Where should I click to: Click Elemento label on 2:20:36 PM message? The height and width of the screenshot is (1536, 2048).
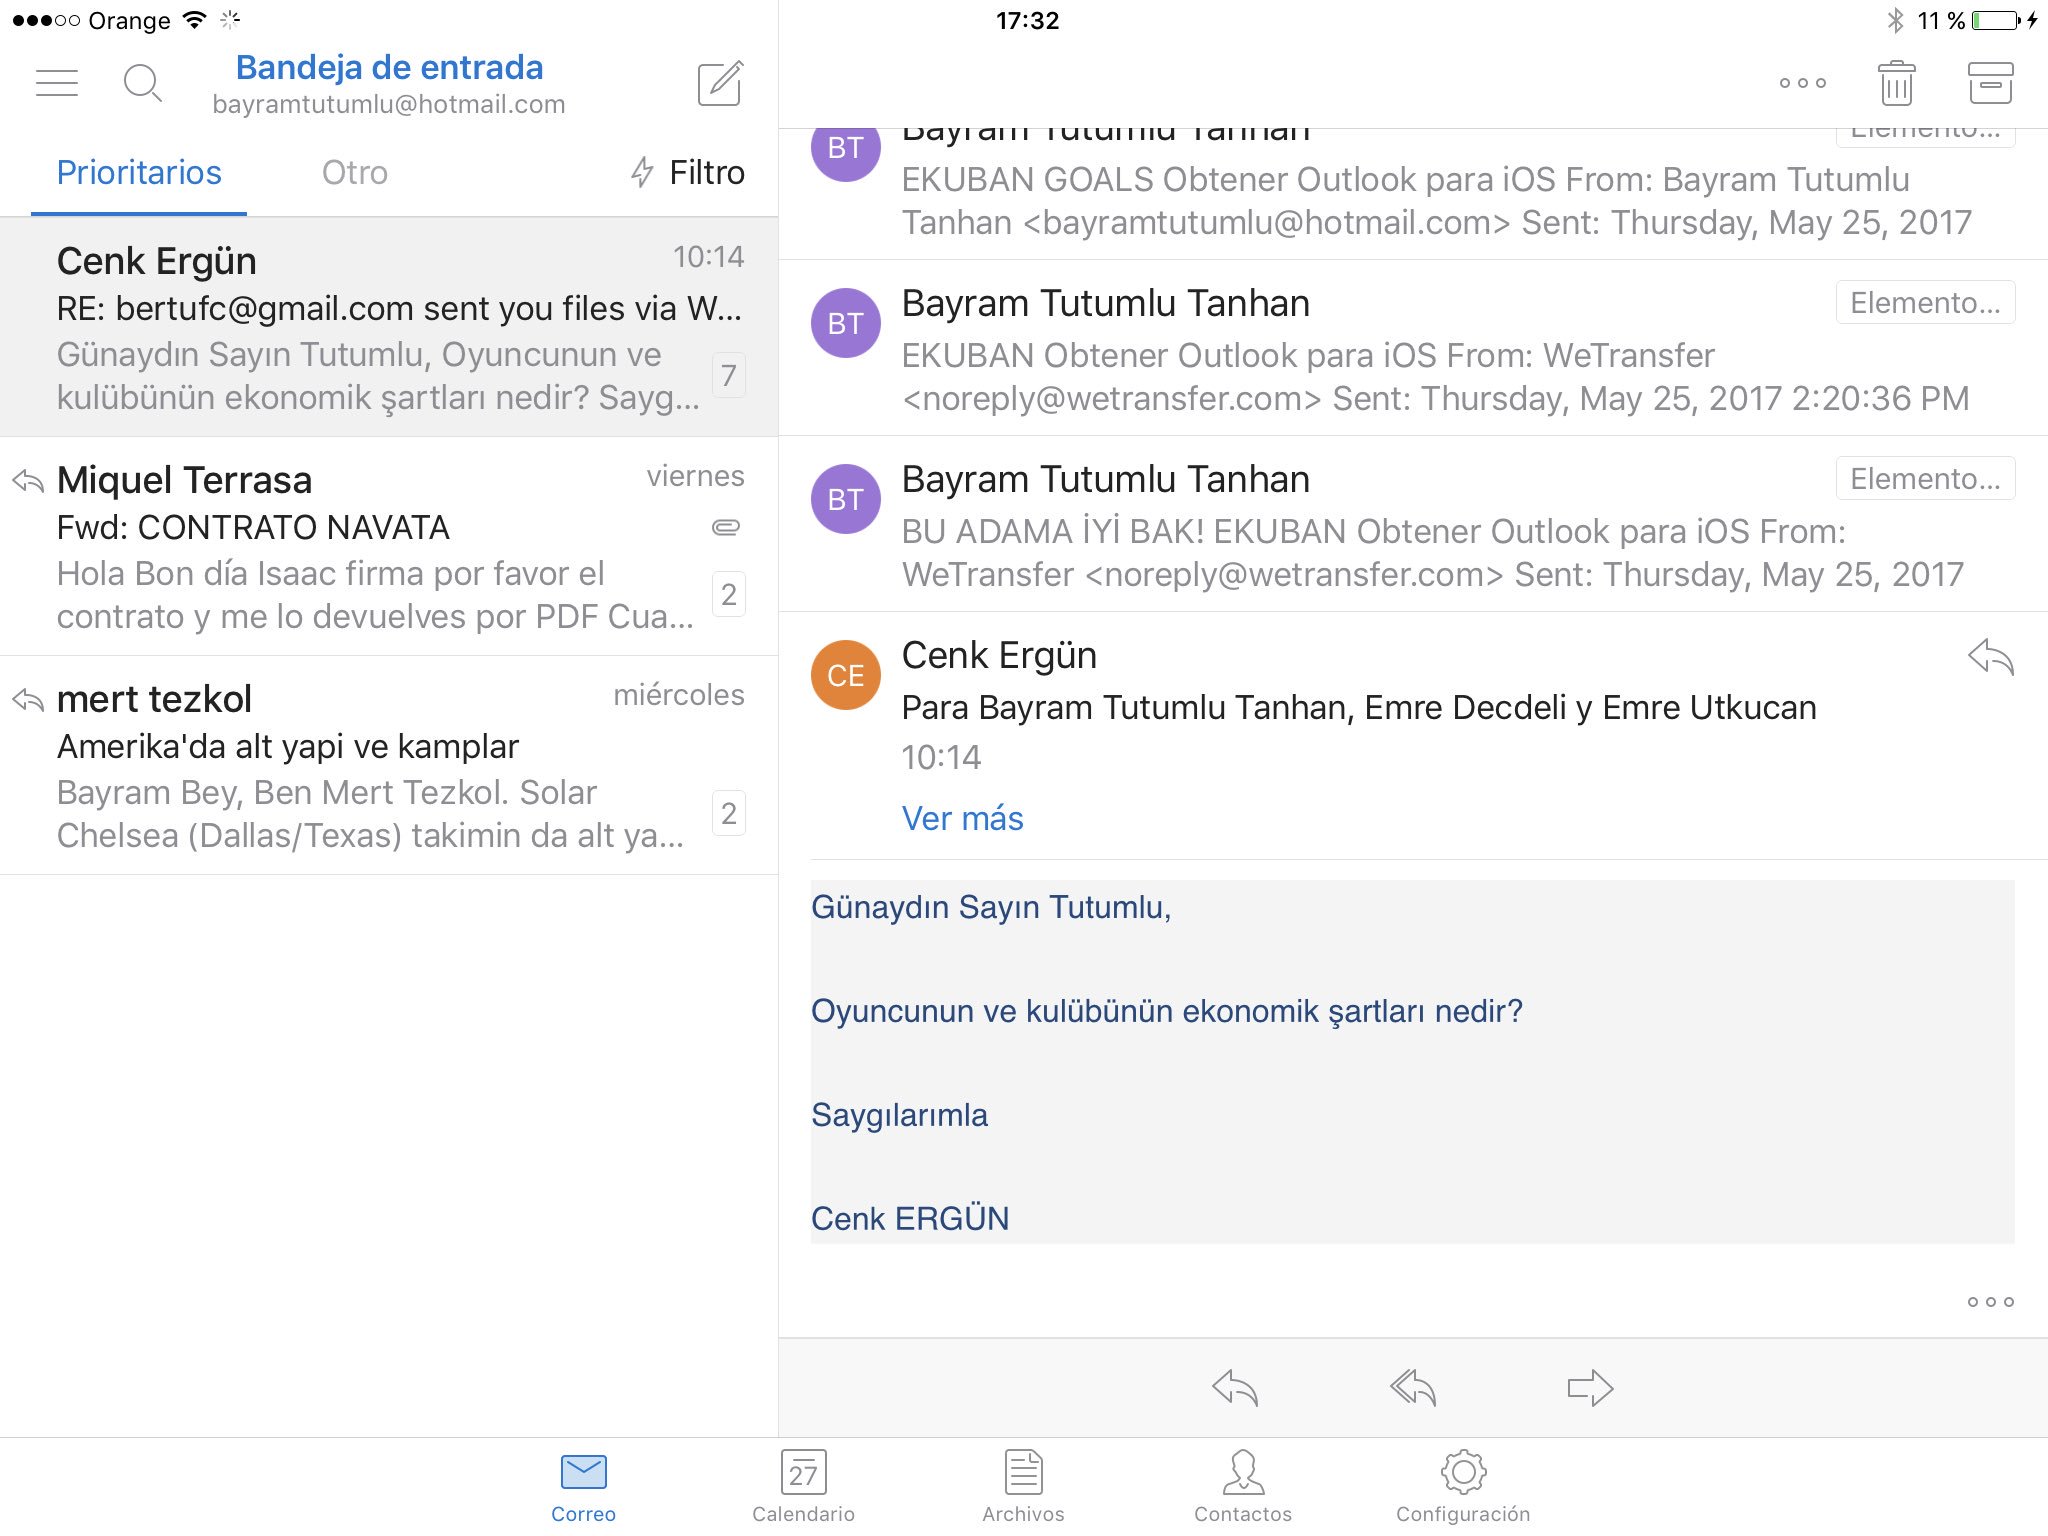(1925, 303)
